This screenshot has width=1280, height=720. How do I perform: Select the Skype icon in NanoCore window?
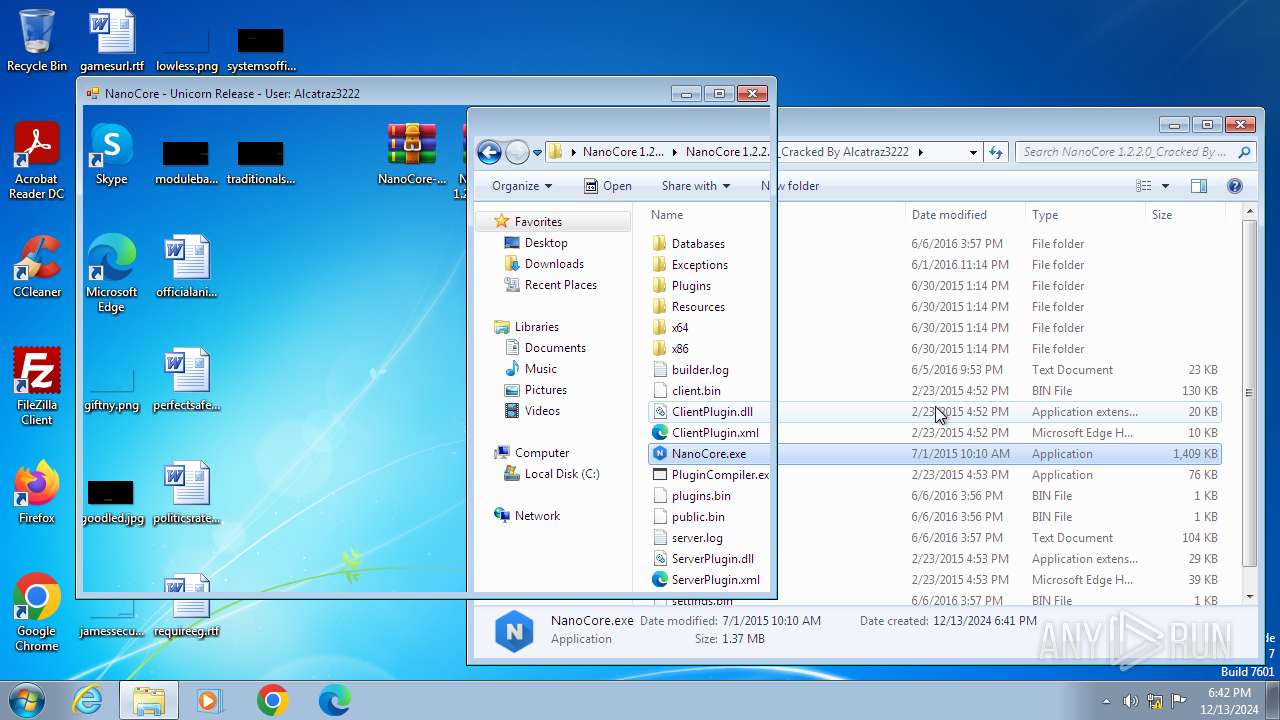click(111, 154)
